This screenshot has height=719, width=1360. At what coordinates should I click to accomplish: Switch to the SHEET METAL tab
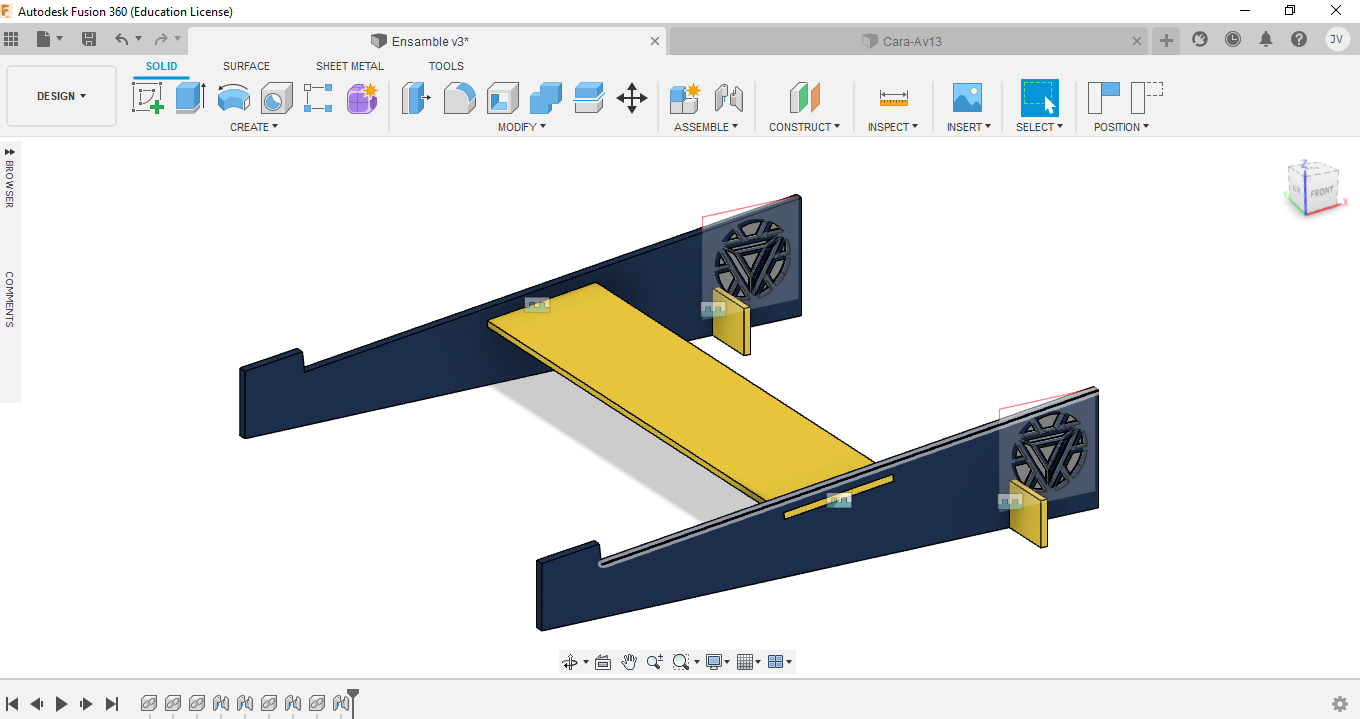[x=350, y=66]
